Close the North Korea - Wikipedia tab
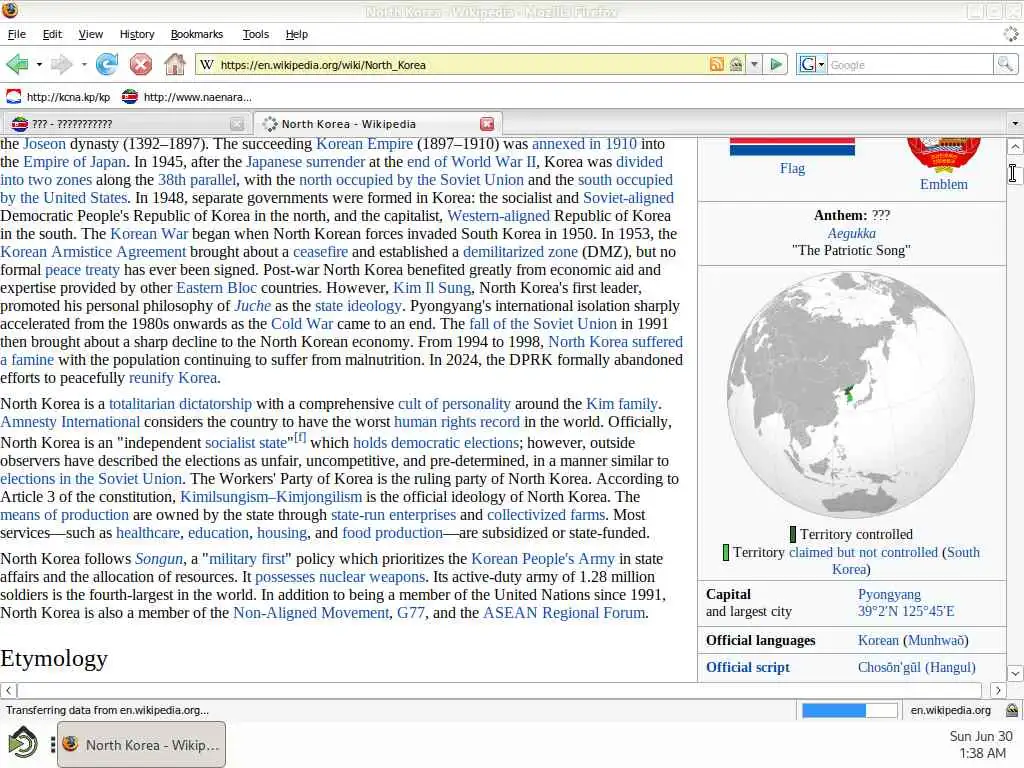The image size is (1024, 768). tap(487, 124)
